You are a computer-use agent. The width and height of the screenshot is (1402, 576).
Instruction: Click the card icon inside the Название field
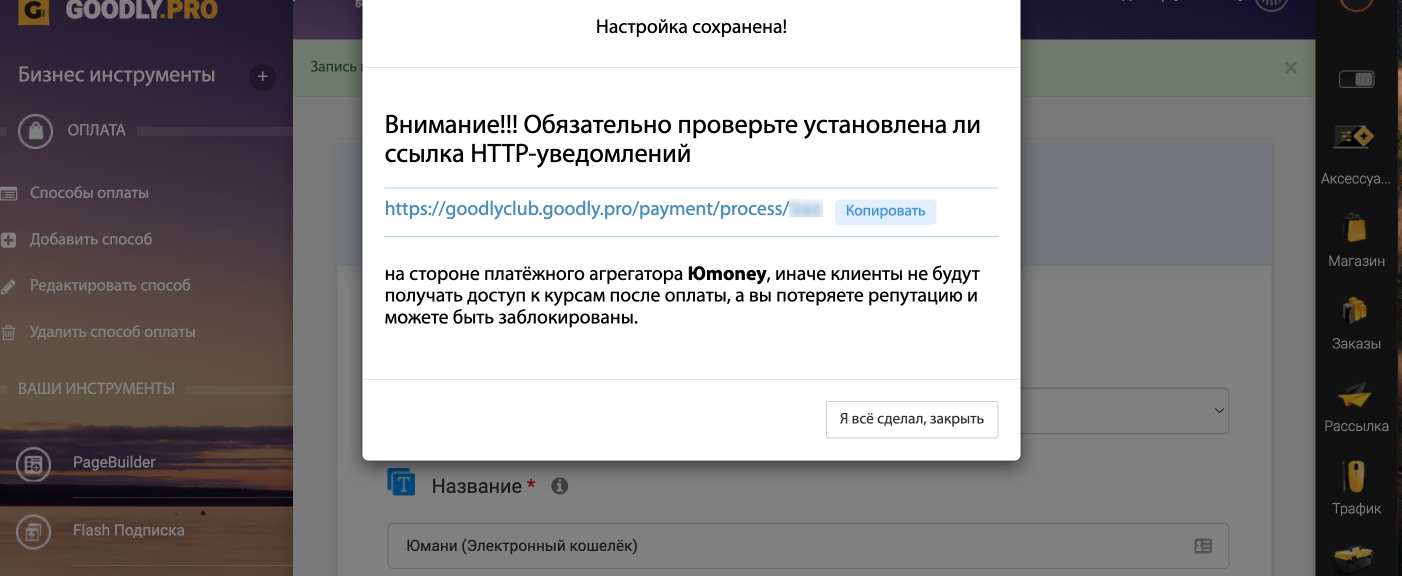pos(1203,546)
